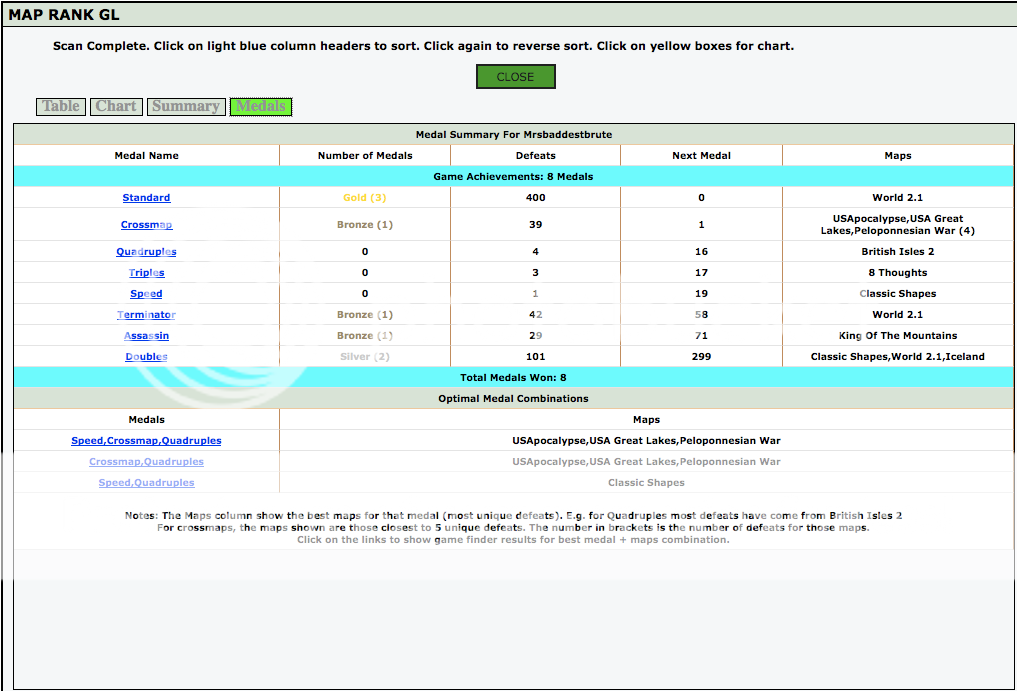Click the Defeats column header
The height and width of the screenshot is (691, 1017).
(x=535, y=156)
